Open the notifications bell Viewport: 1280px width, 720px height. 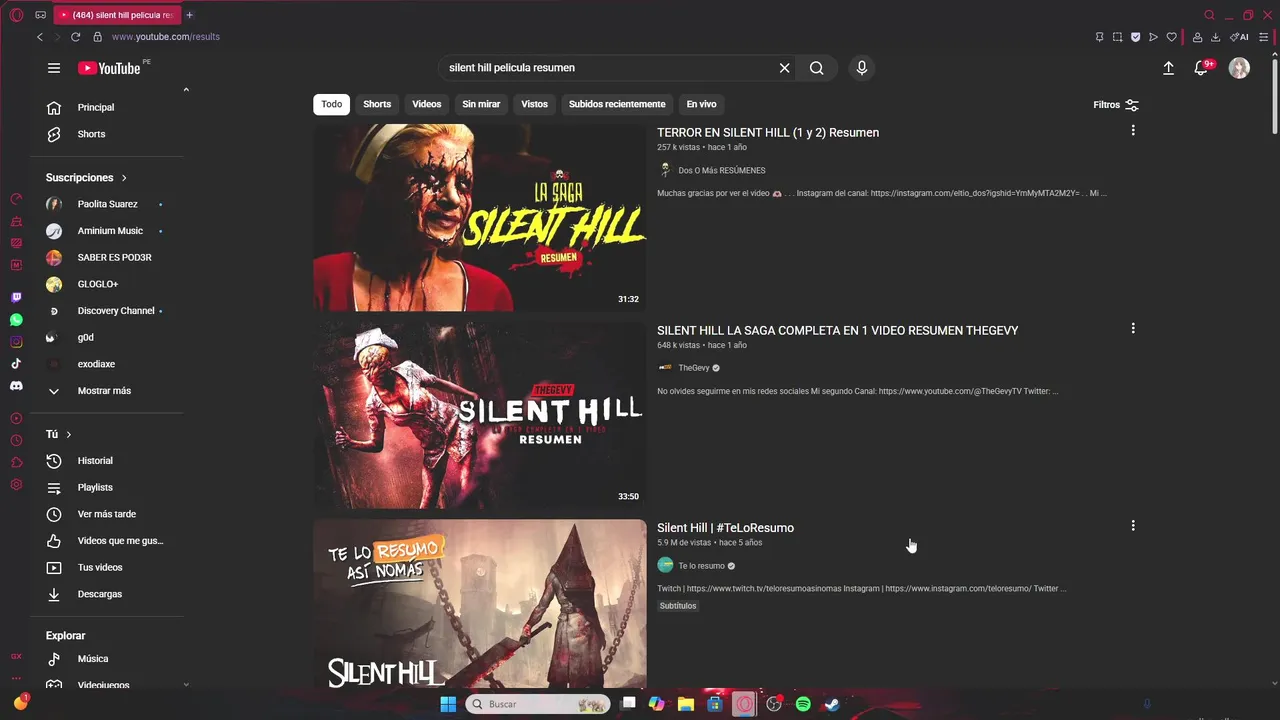(x=1201, y=68)
